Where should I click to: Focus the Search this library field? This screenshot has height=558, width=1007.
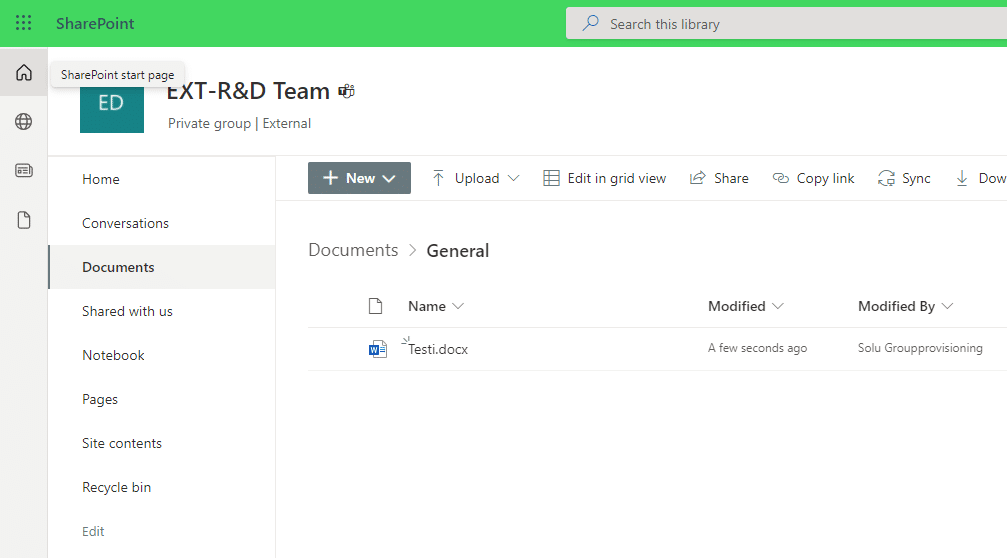click(786, 24)
